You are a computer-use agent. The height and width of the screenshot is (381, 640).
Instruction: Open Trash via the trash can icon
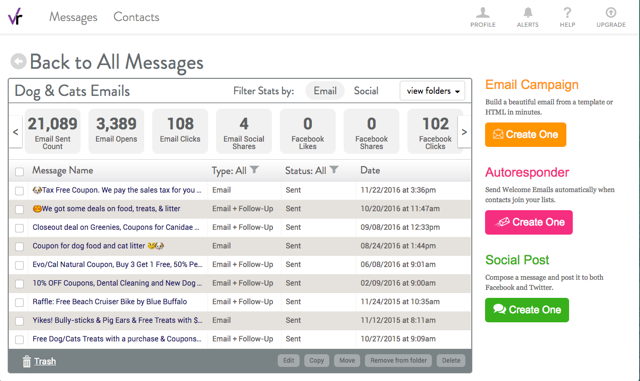pos(27,361)
